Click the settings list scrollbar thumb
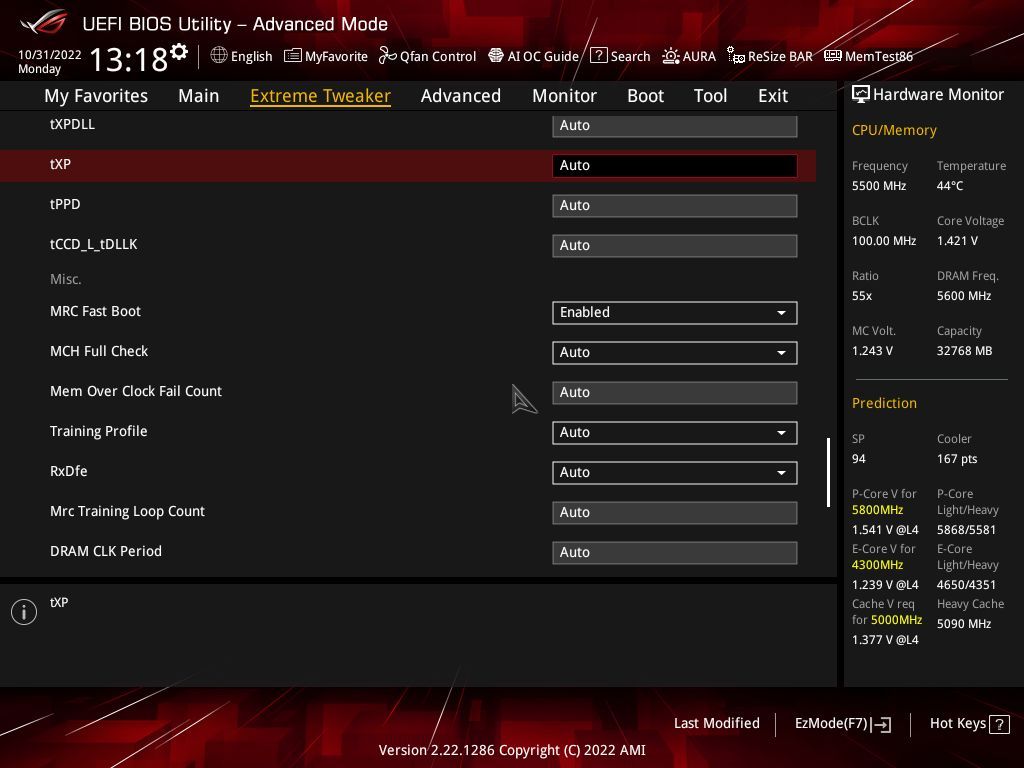Screen dimensions: 1024x768 pos(828,472)
